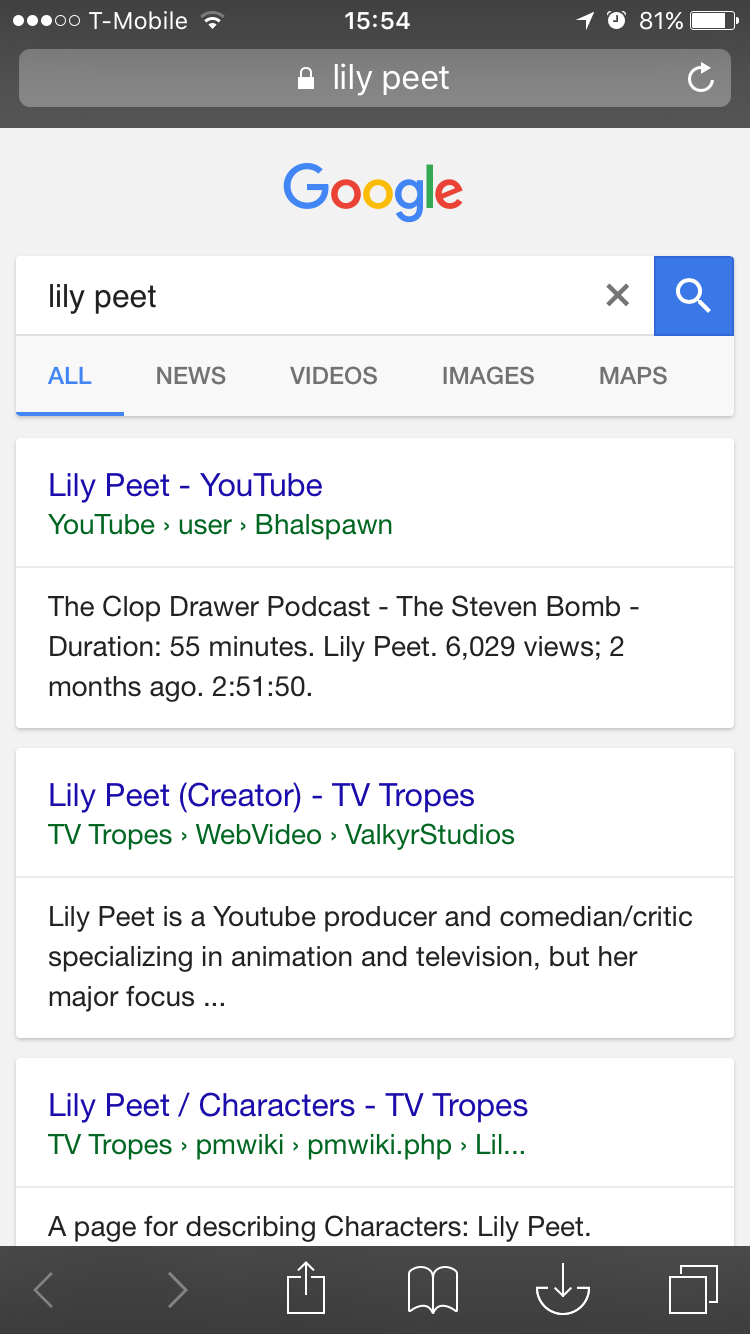The height and width of the screenshot is (1334, 750).
Task: Open the Lily Peet - YouTube result
Action: coord(185,485)
